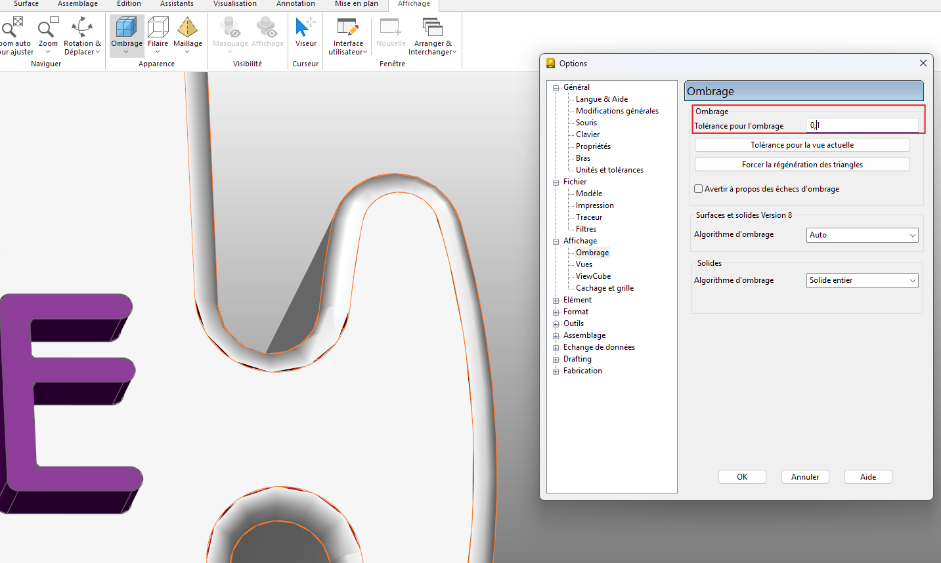Screen dimensions: 941x563
Task: Switch to the Annotation ribbon tab
Action: coord(295,4)
